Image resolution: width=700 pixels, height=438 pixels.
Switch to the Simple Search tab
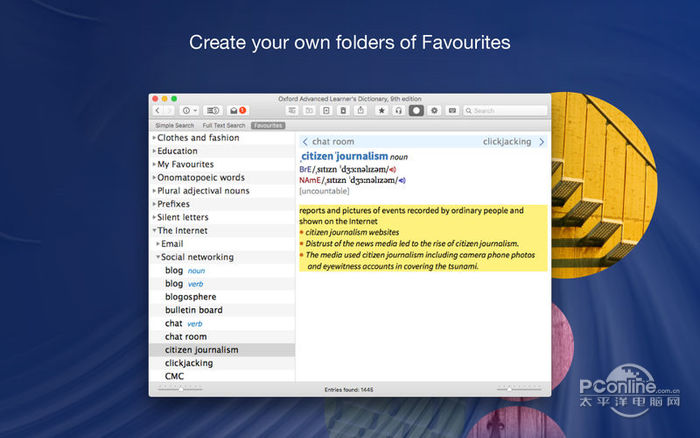(x=175, y=125)
